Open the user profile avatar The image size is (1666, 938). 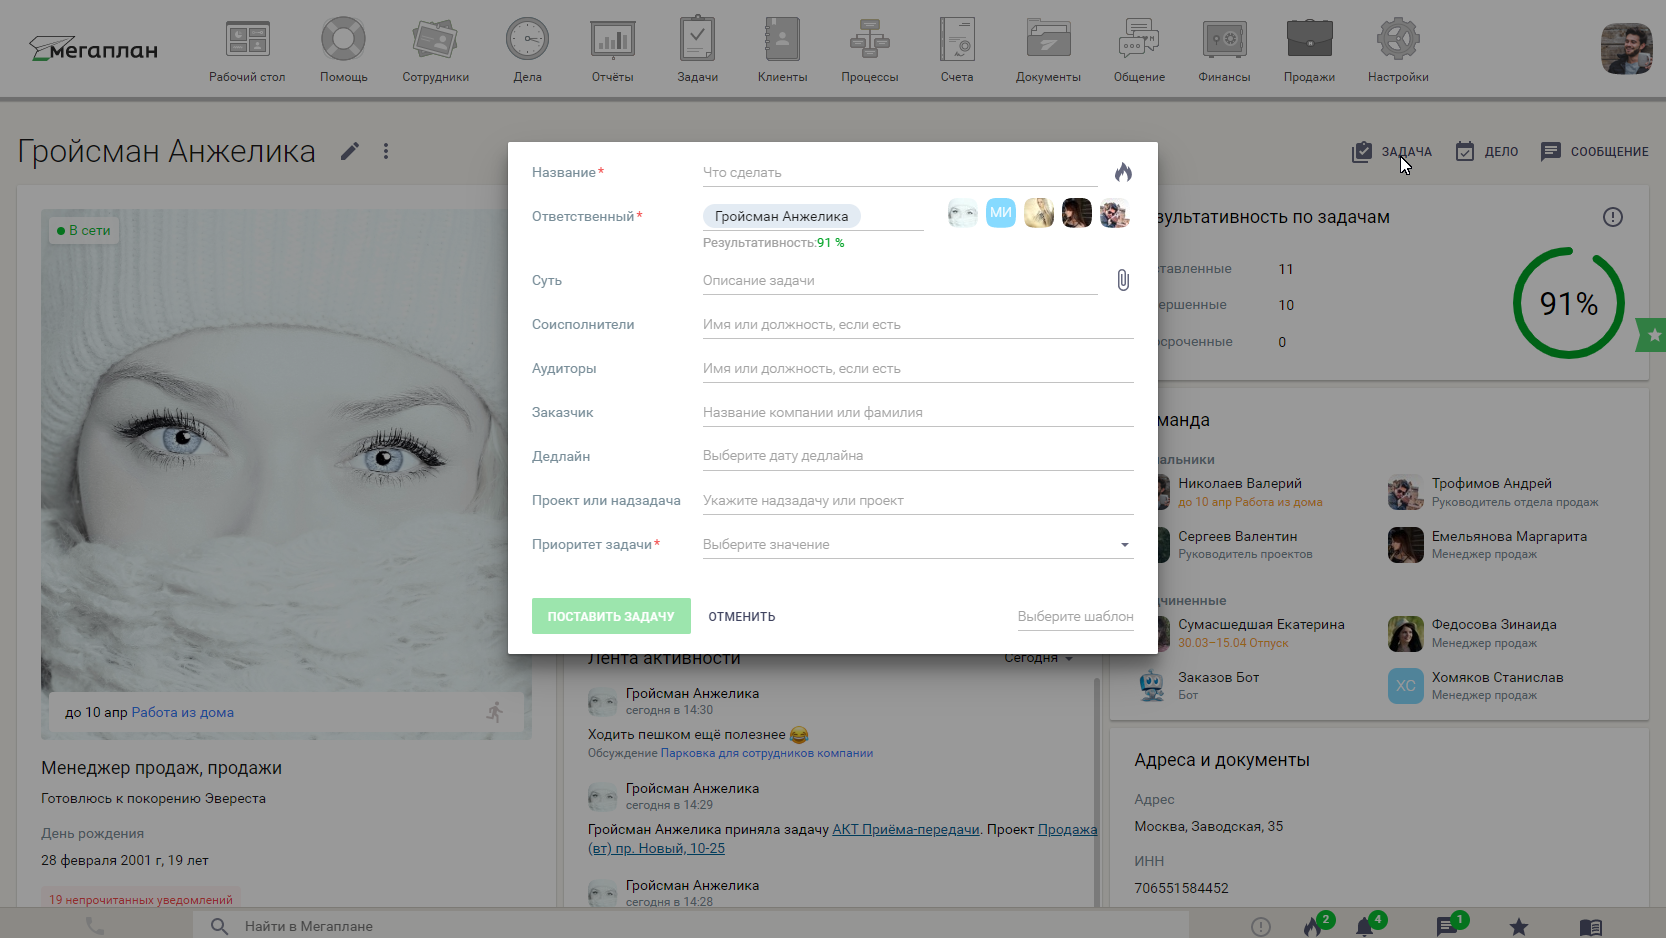coord(1626,49)
